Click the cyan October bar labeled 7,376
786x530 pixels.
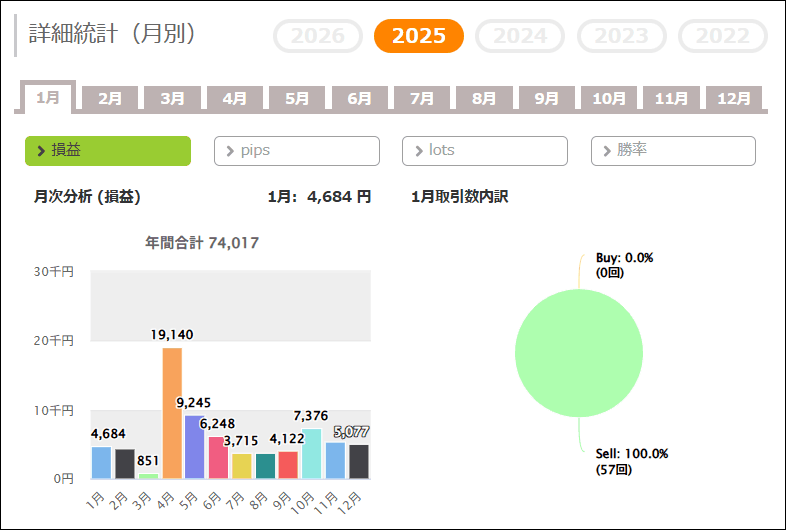point(311,454)
